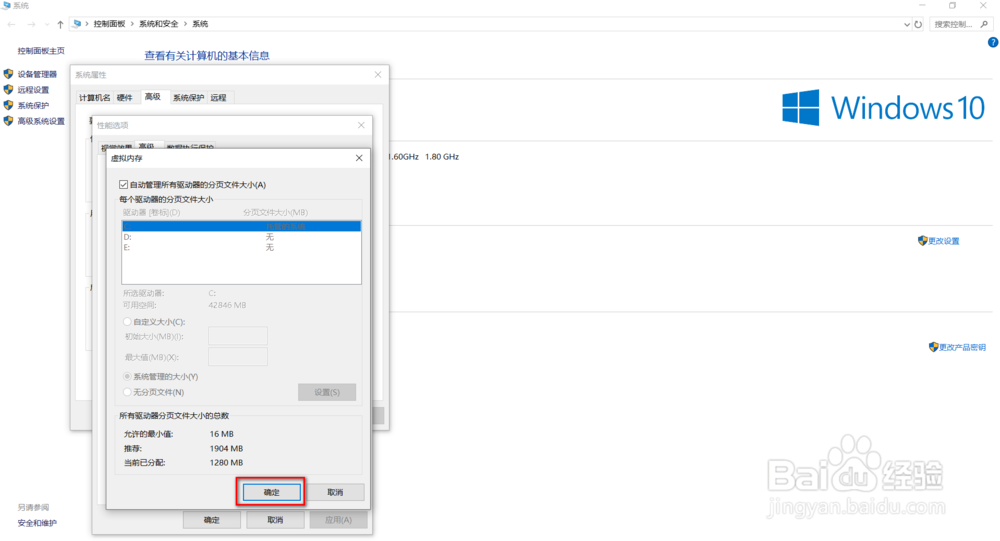Open 远程设置 sidebar link
The image size is (1000, 541).
coord(33,90)
